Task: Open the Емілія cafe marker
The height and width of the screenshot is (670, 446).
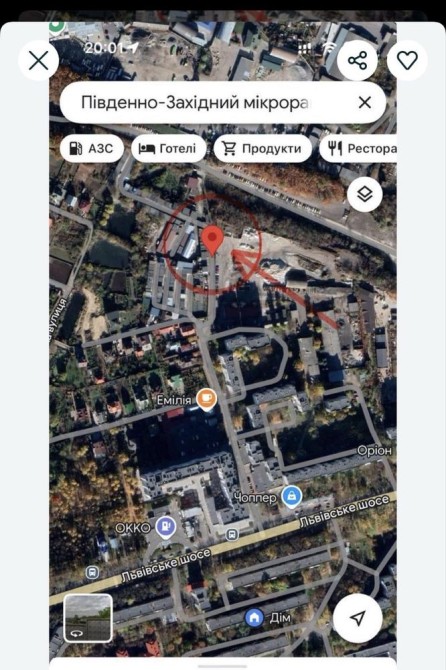Action: coord(206,400)
